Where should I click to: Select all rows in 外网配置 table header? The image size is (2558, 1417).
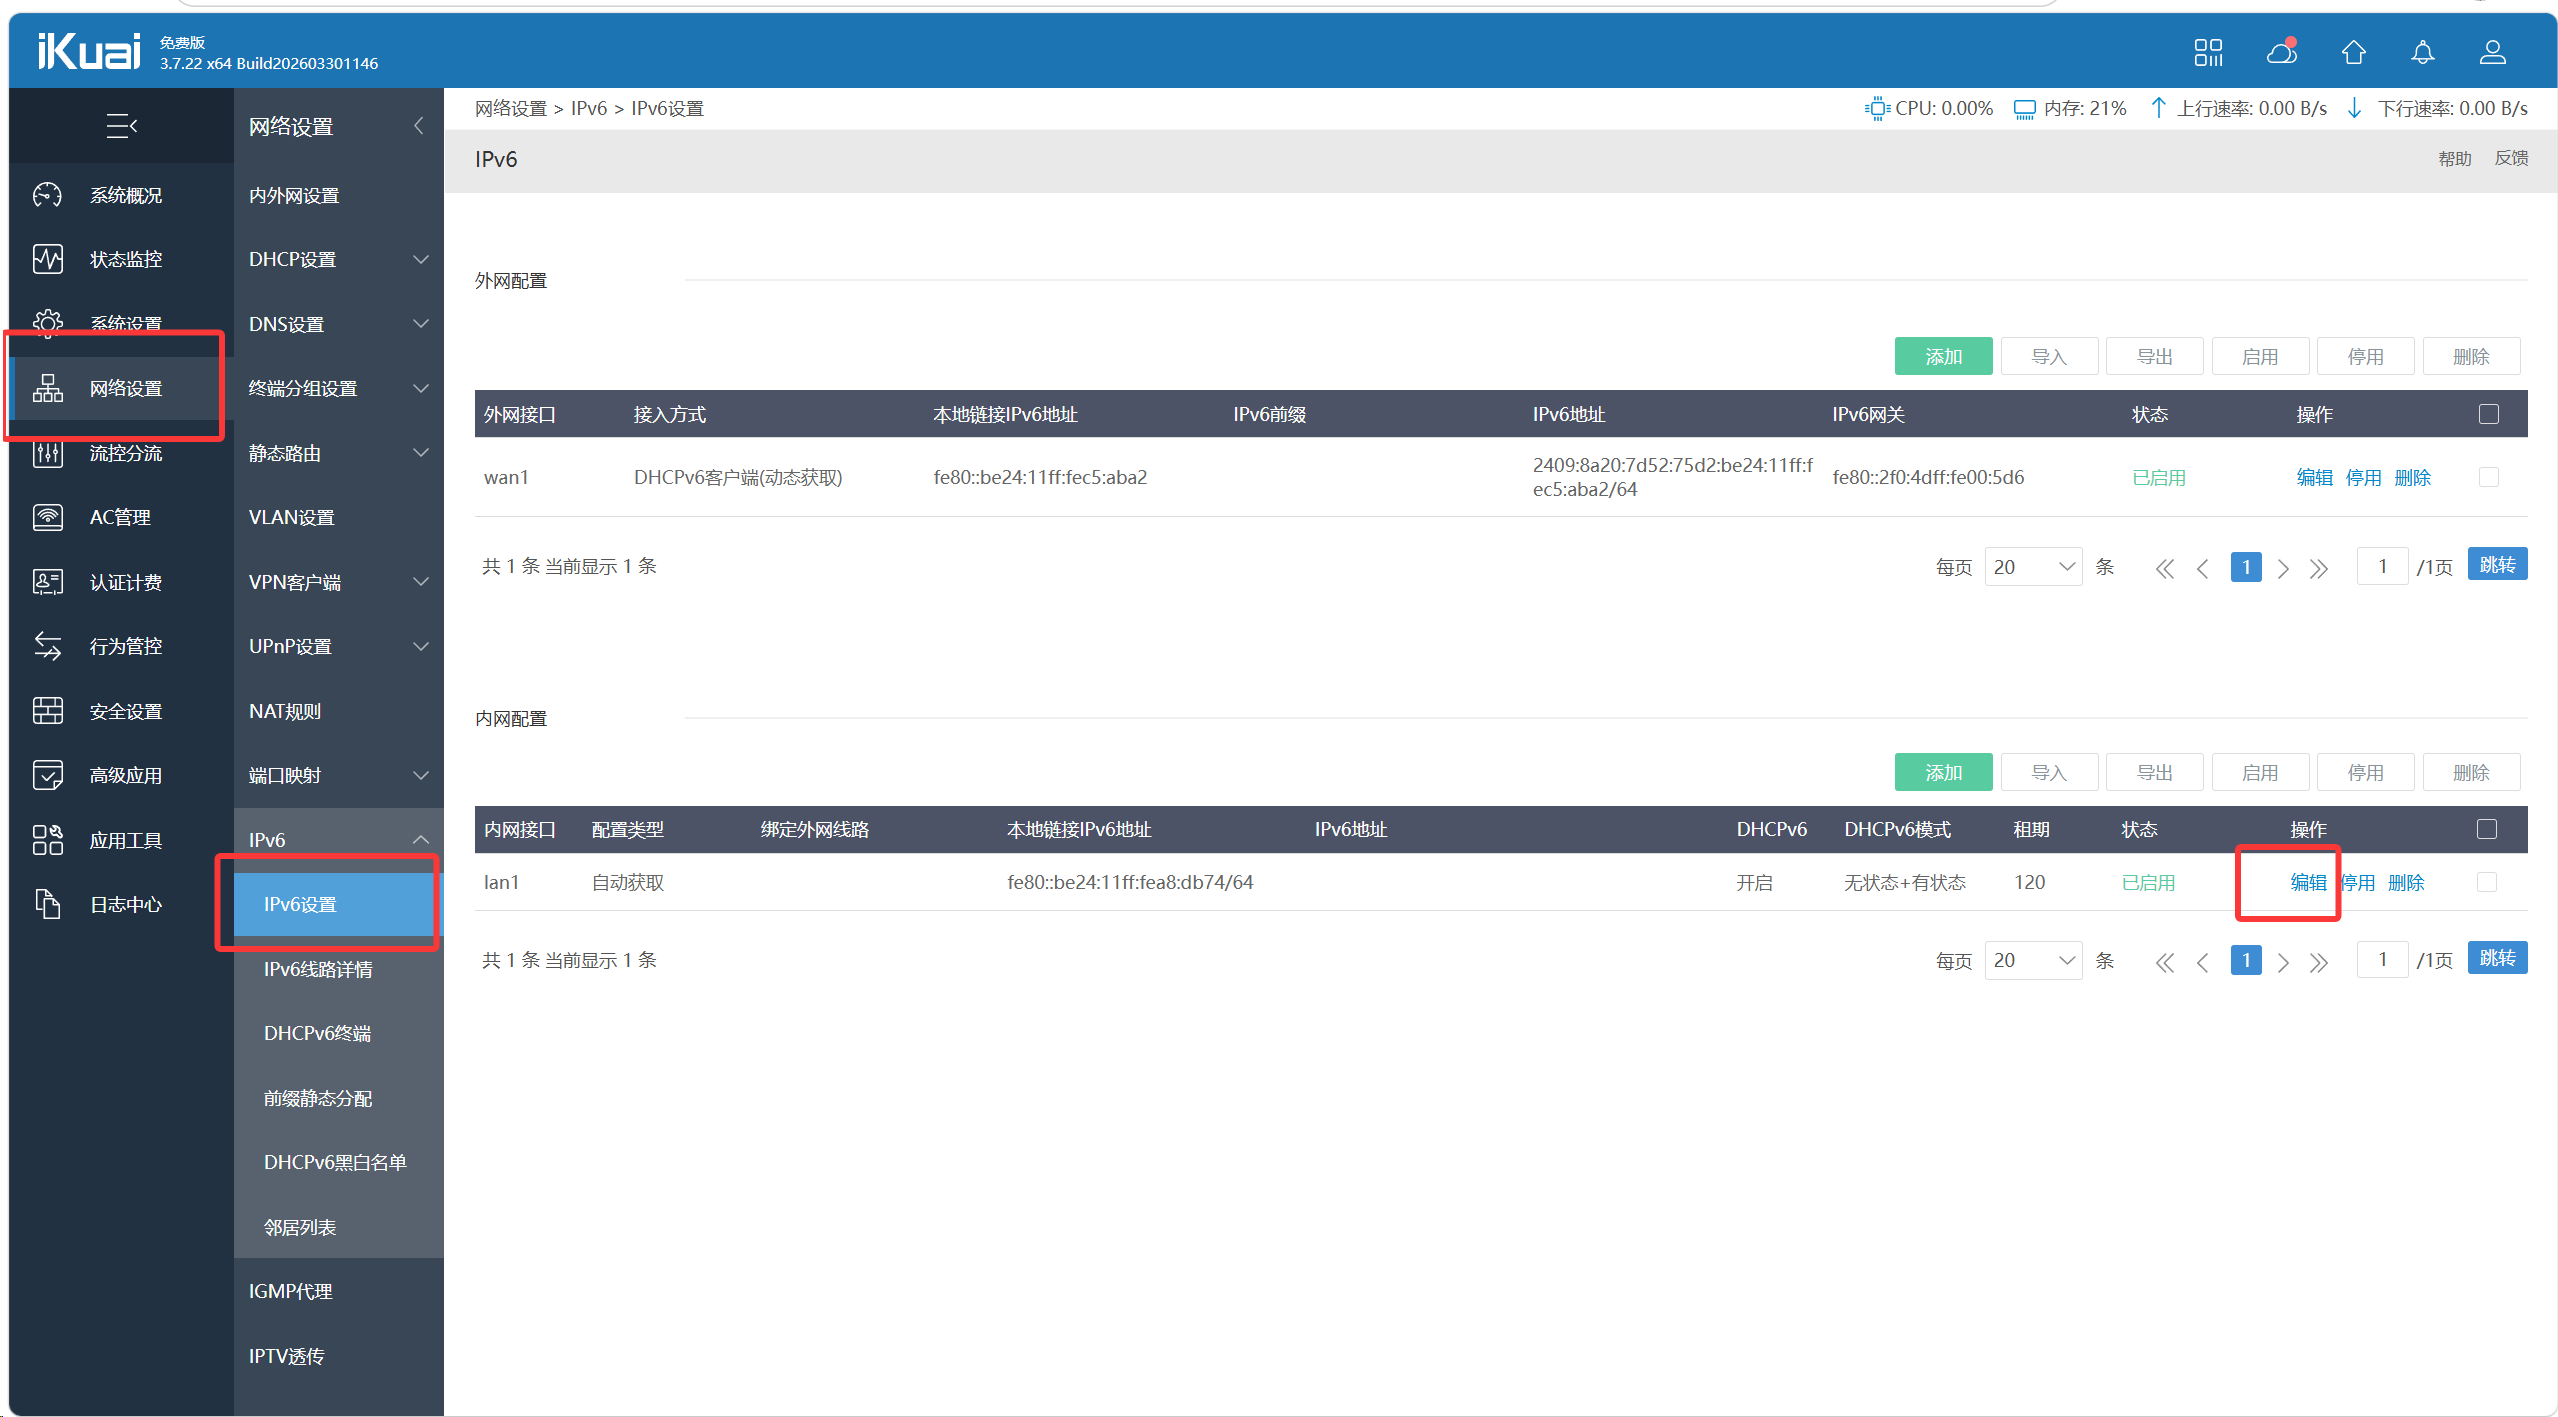[x=2488, y=414]
